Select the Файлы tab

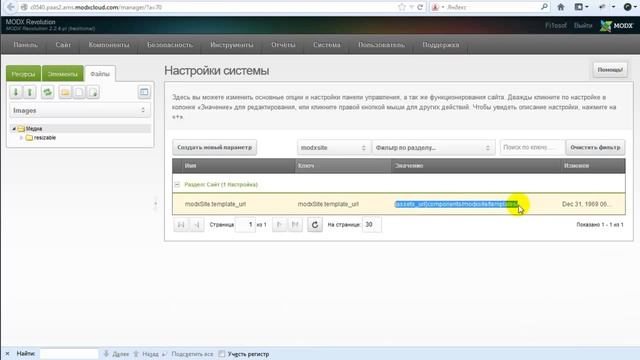pos(100,74)
